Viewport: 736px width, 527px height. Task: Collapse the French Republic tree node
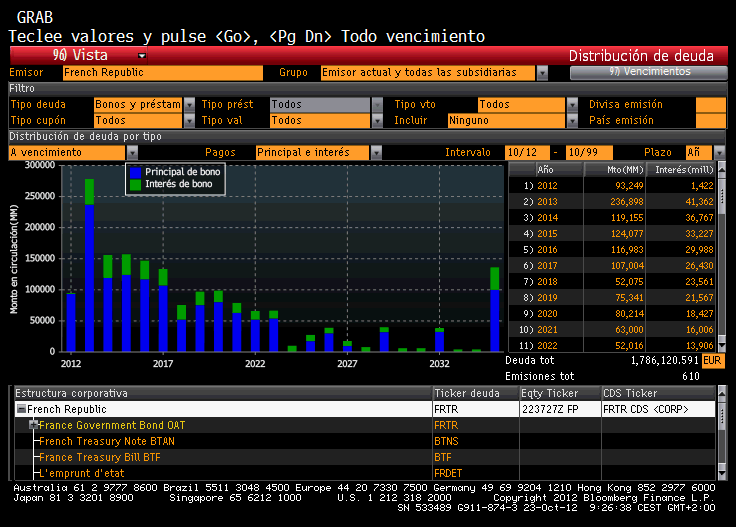(x=21, y=409)
